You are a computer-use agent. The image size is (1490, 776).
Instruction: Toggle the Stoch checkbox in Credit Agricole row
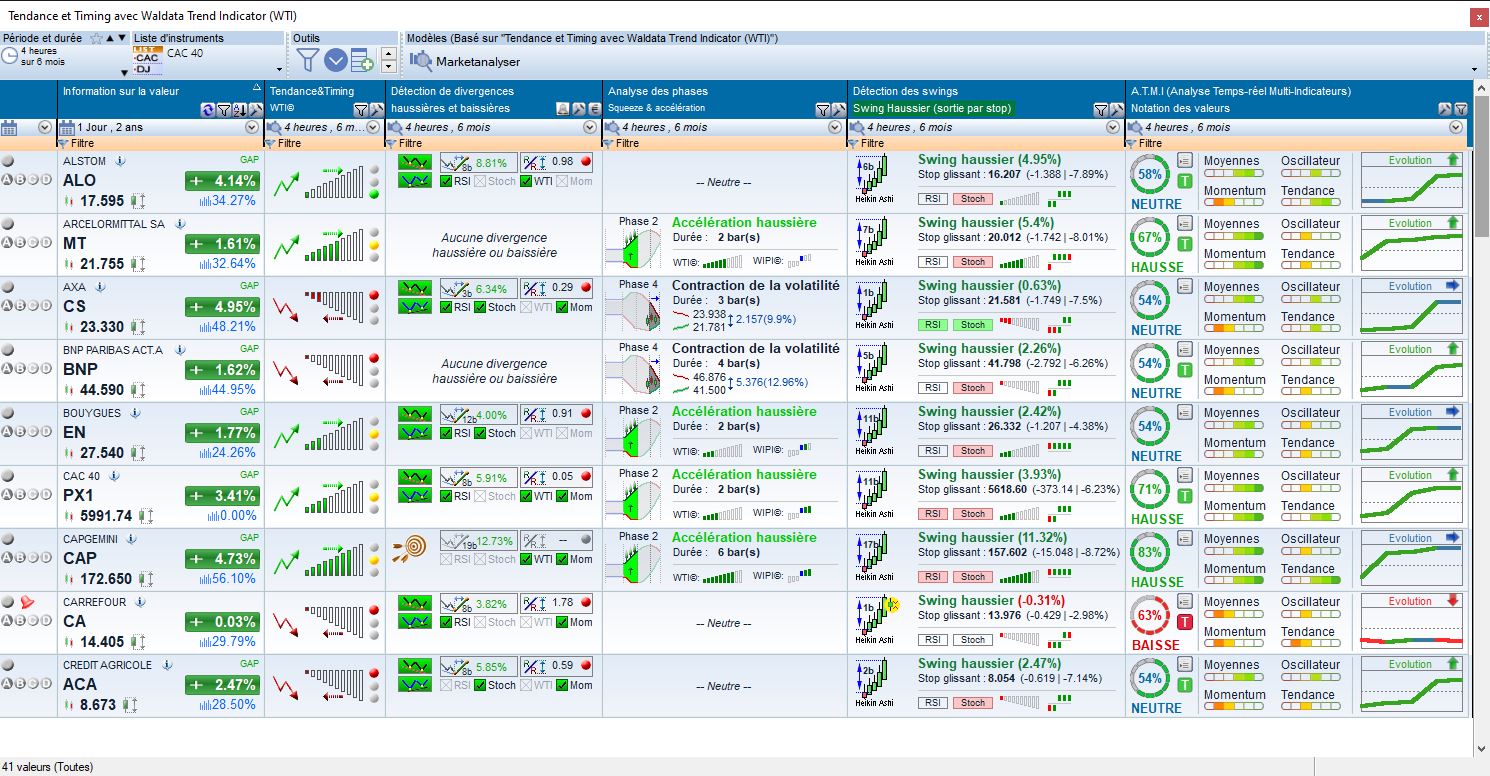pos(480,685)
